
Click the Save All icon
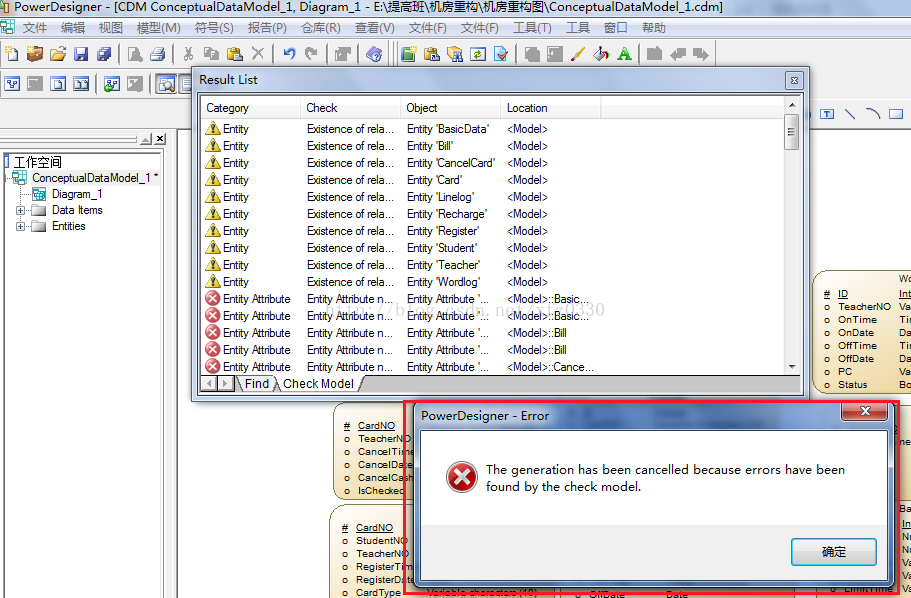point(104,54)
